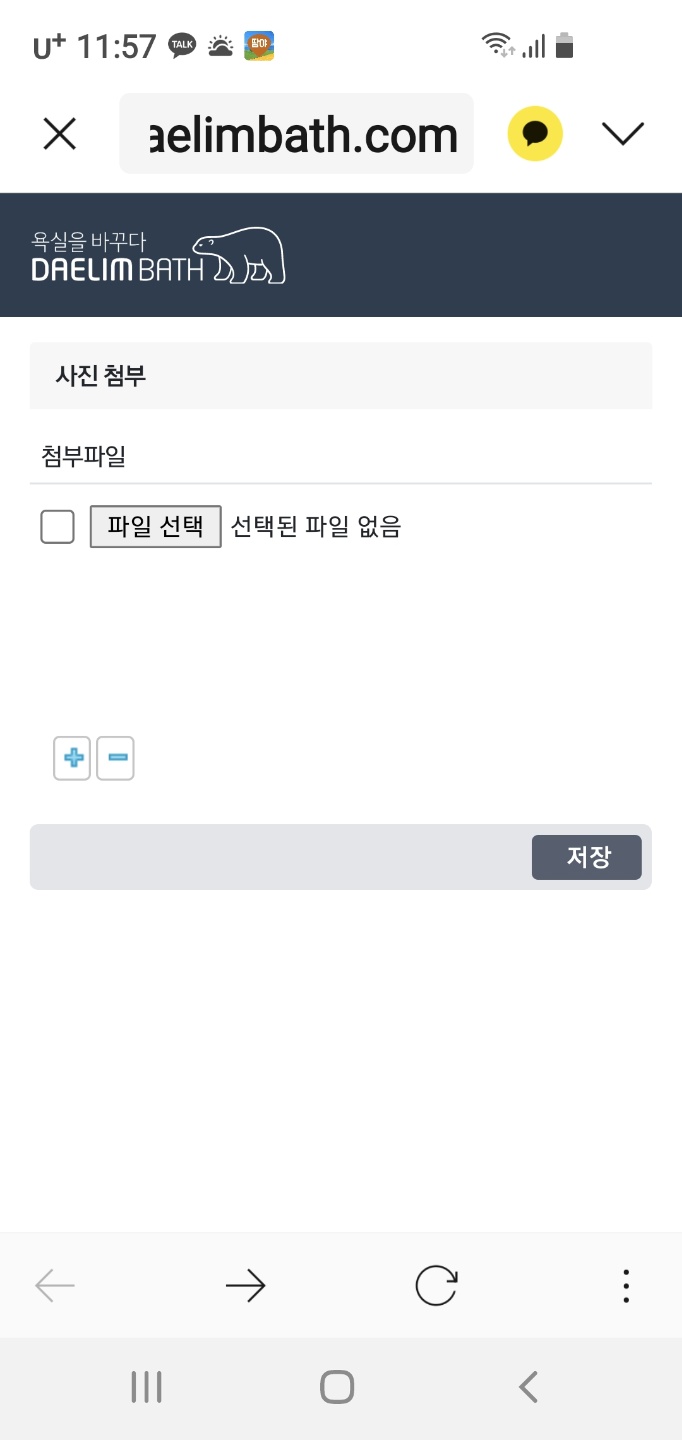Tap the Daelim Bath polar bear logo
The width and height of the screenshot is (682, 1440).
click(x=159, y=256)
